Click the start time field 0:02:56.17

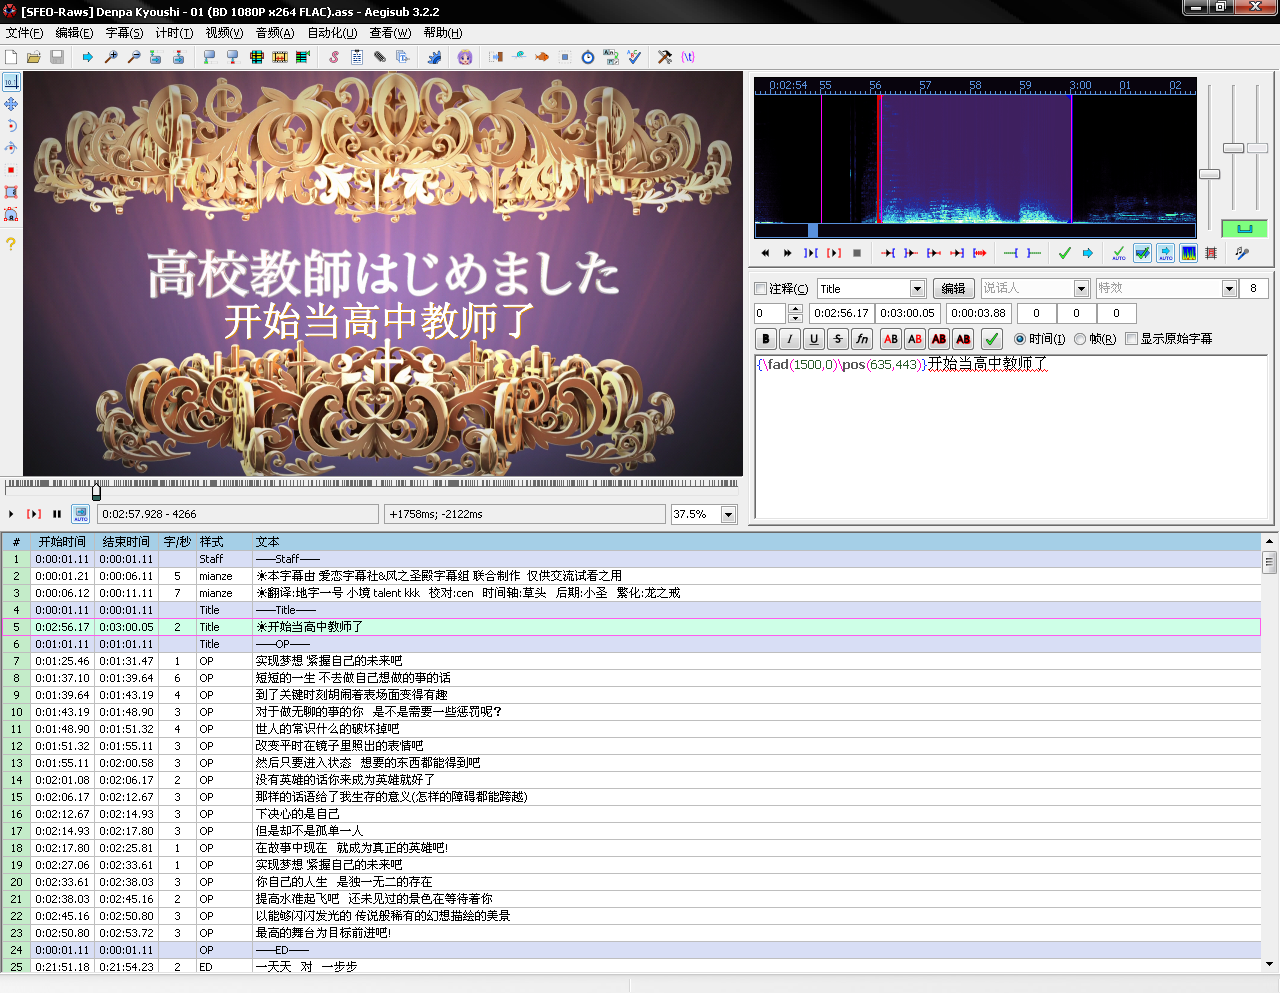click(841, 313)
